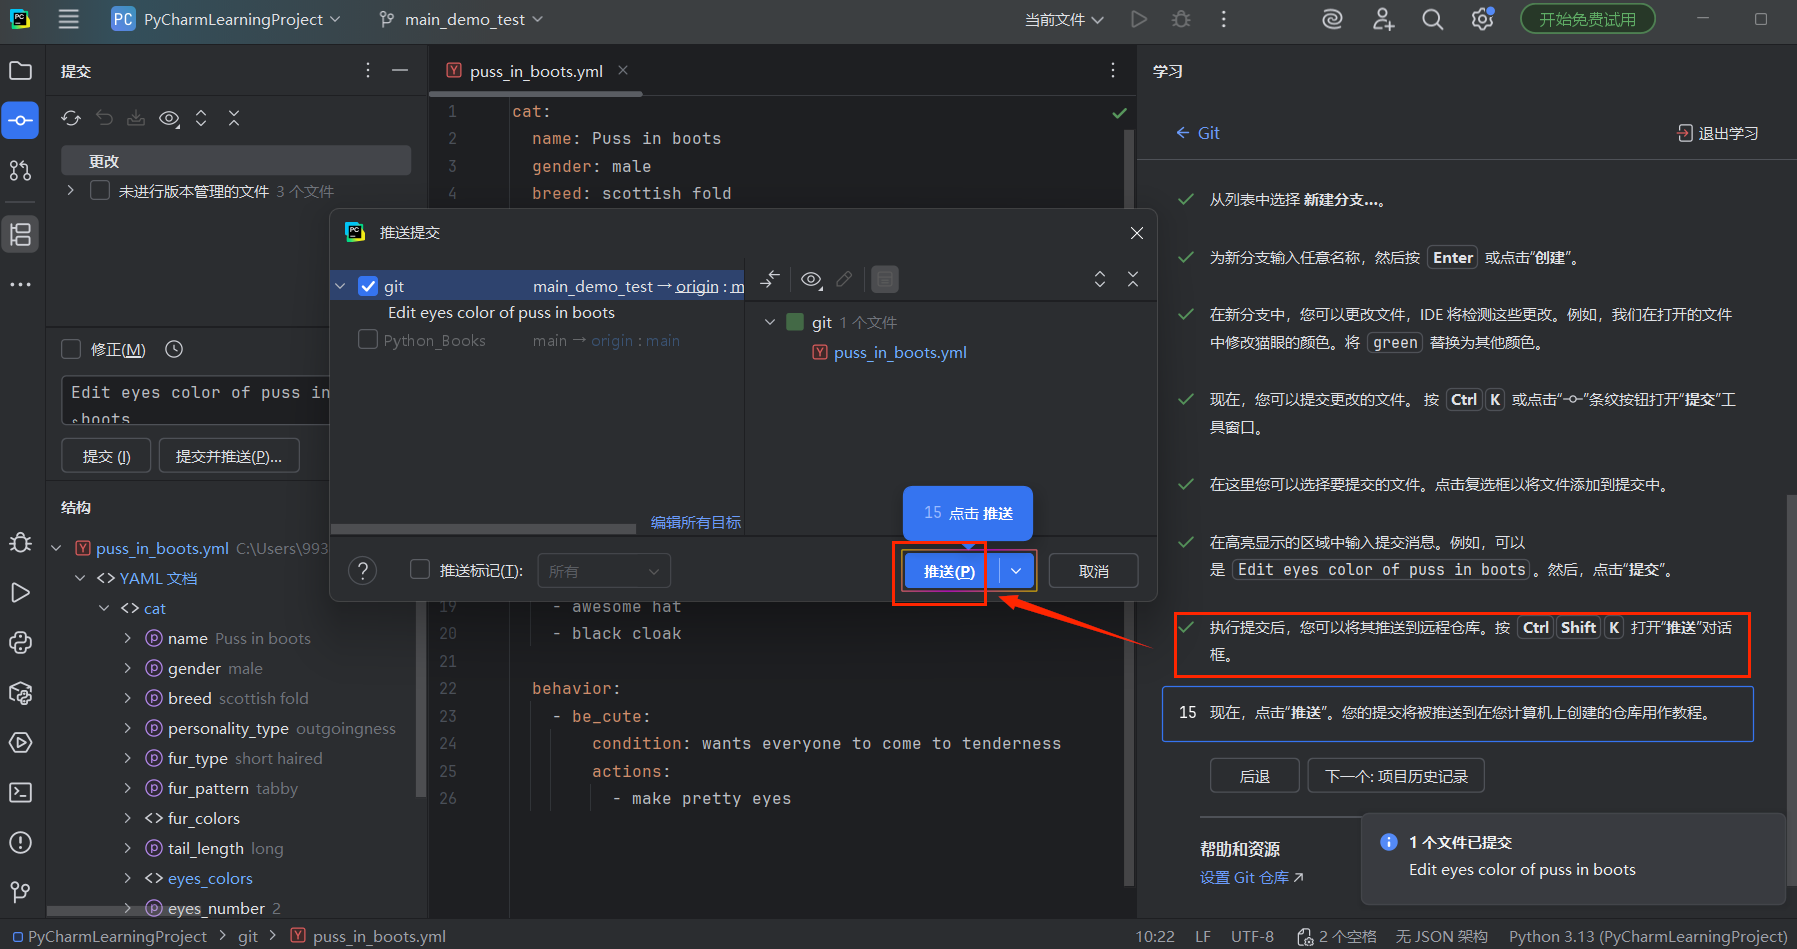Expand eyes_colors structure node
The image size is (1797, 949).
[x=127, y=878]
